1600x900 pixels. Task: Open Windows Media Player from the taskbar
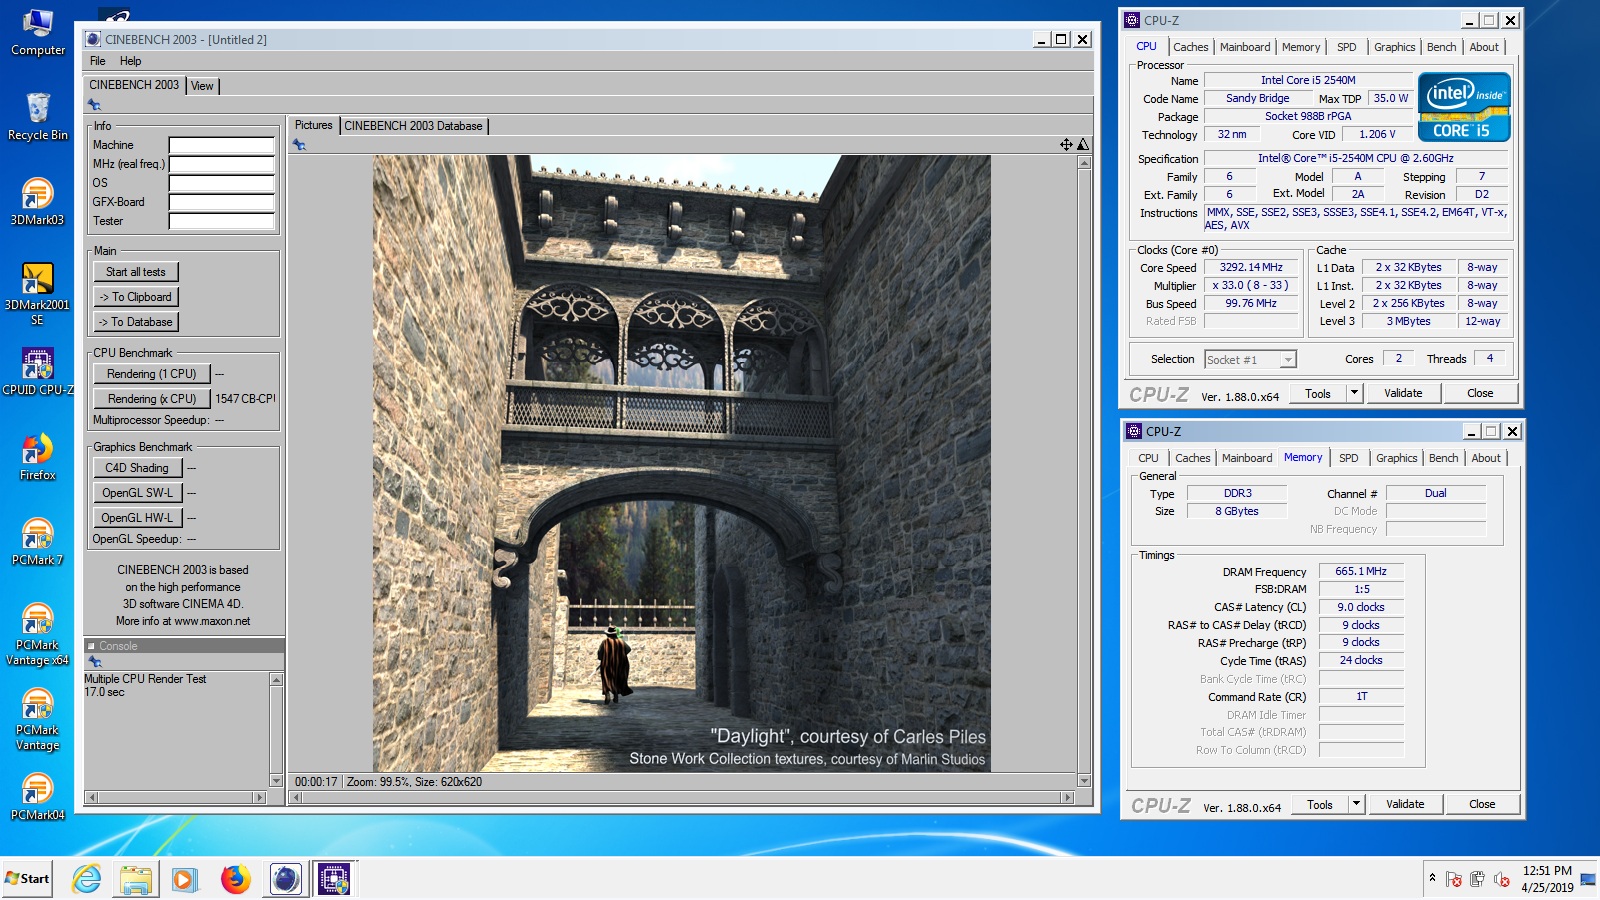pyautogui.click(x=185, y=879)
